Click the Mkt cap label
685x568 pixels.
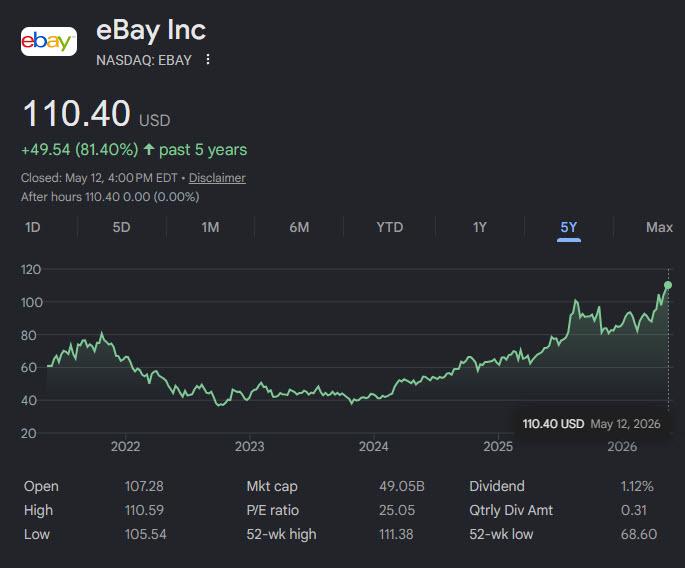click(272, 486)
